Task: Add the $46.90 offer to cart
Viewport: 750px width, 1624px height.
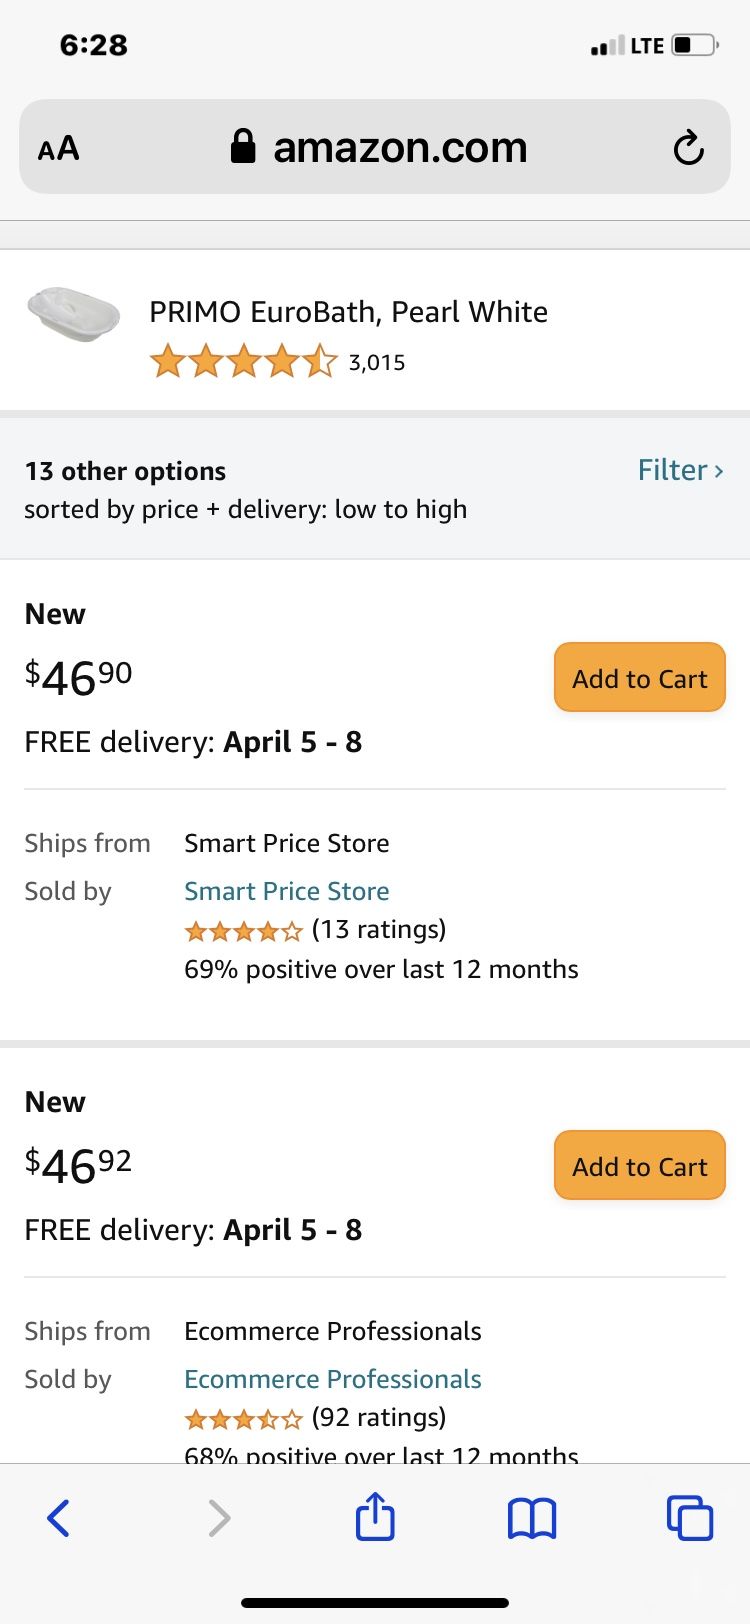Action: point(640,678)
